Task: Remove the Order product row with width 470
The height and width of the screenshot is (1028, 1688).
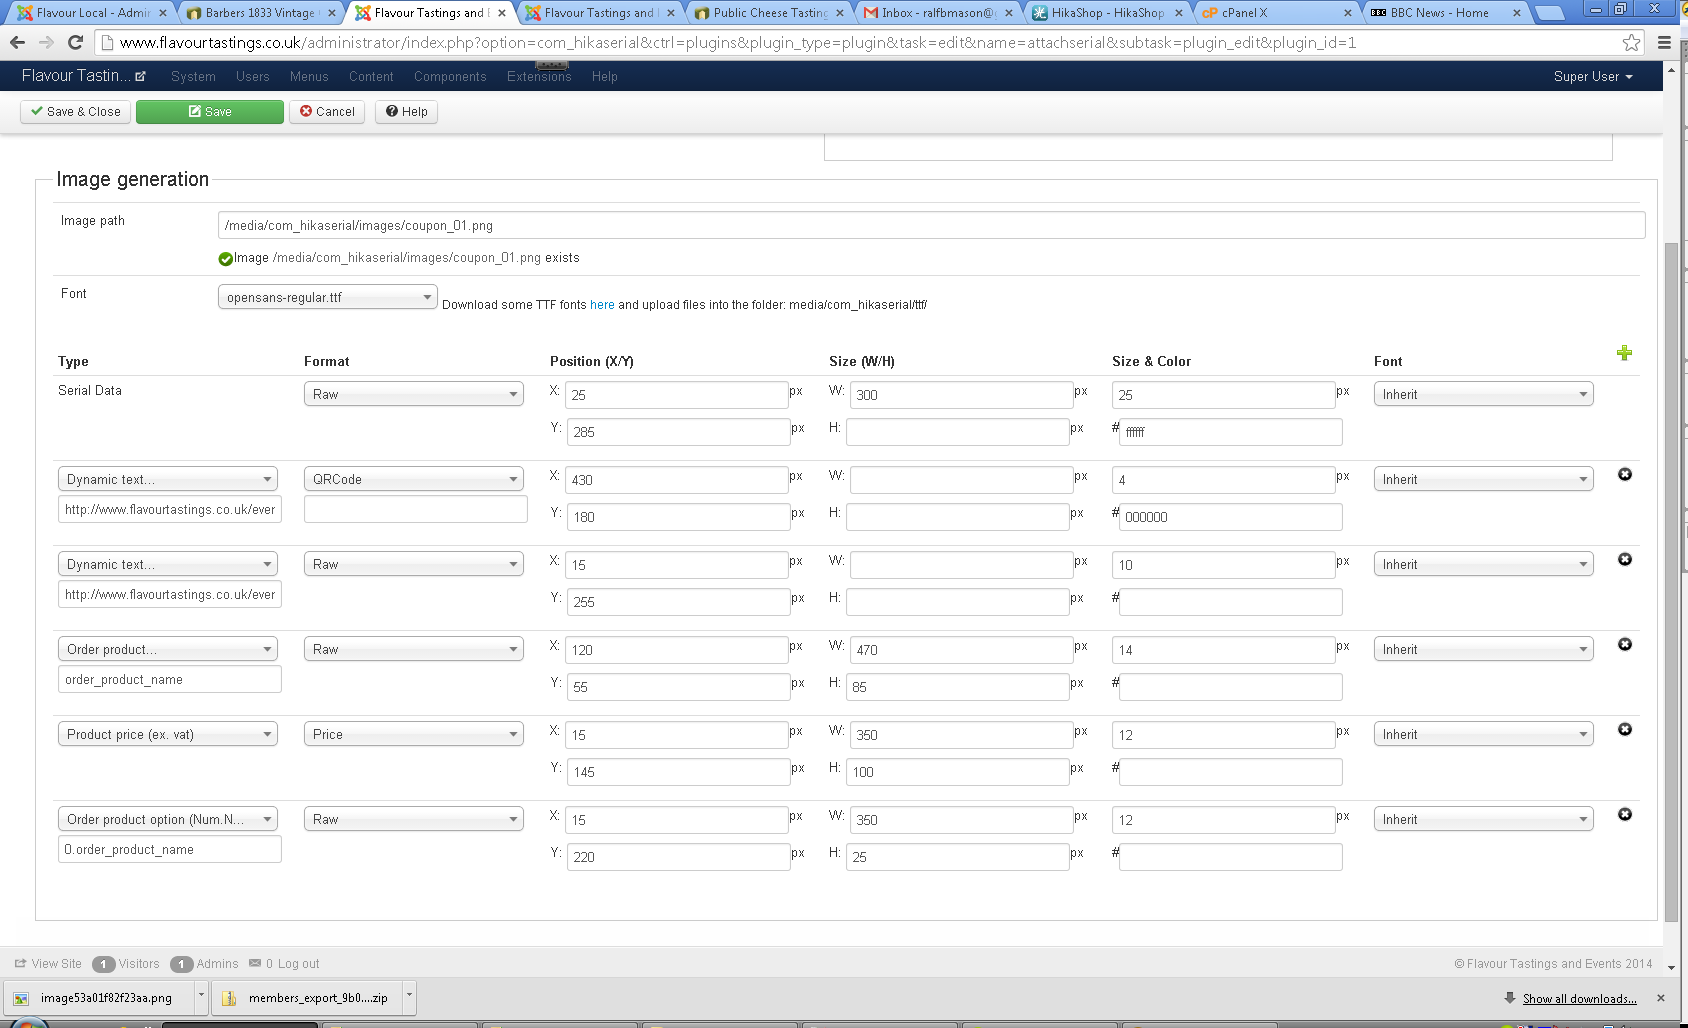Action: [1625, 644]
